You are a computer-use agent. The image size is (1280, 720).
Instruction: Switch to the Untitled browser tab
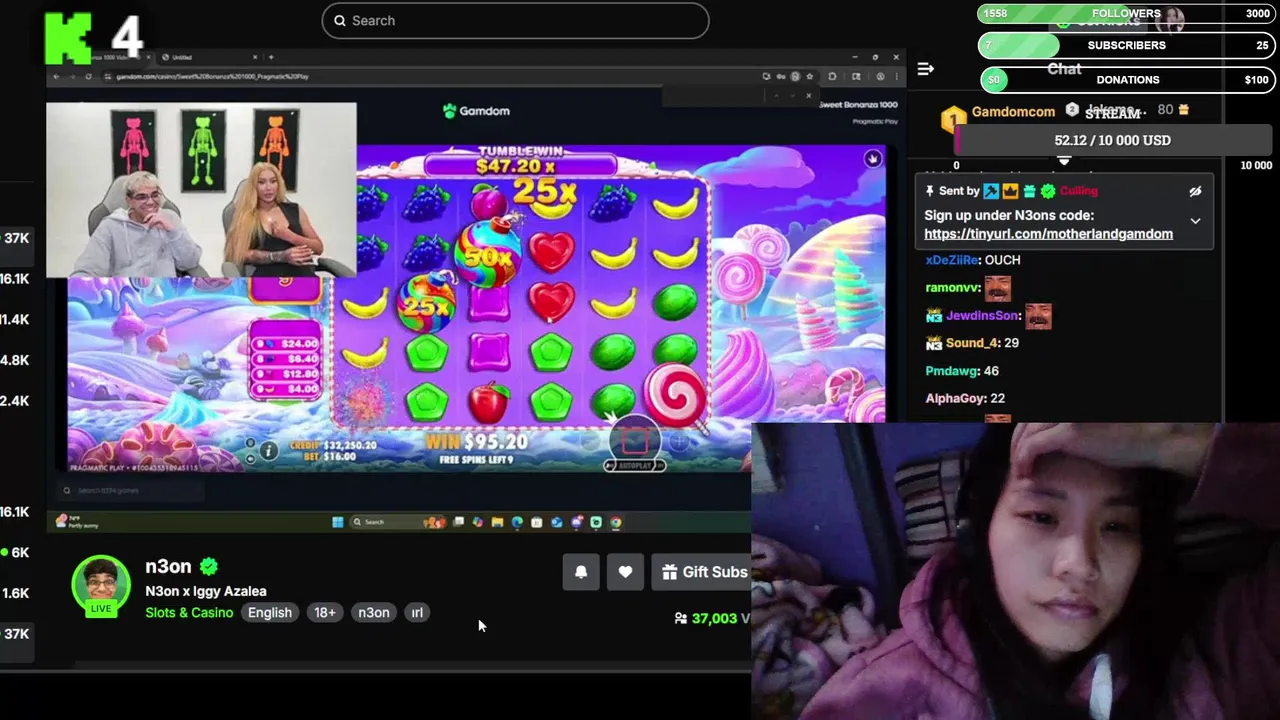tap(208, 57)
